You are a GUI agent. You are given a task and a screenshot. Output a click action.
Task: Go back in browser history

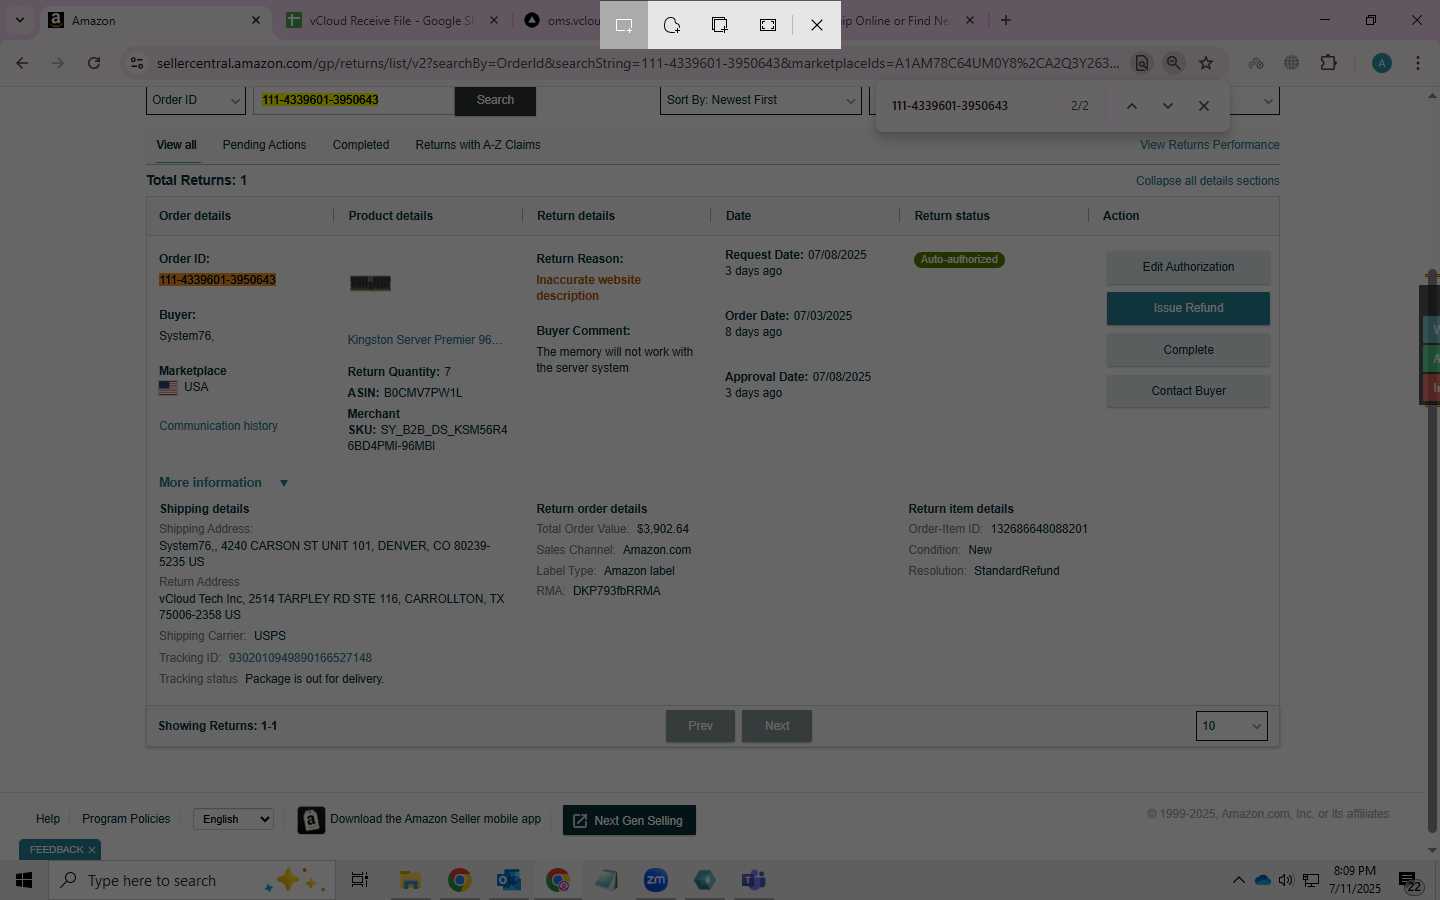(22, 63)
